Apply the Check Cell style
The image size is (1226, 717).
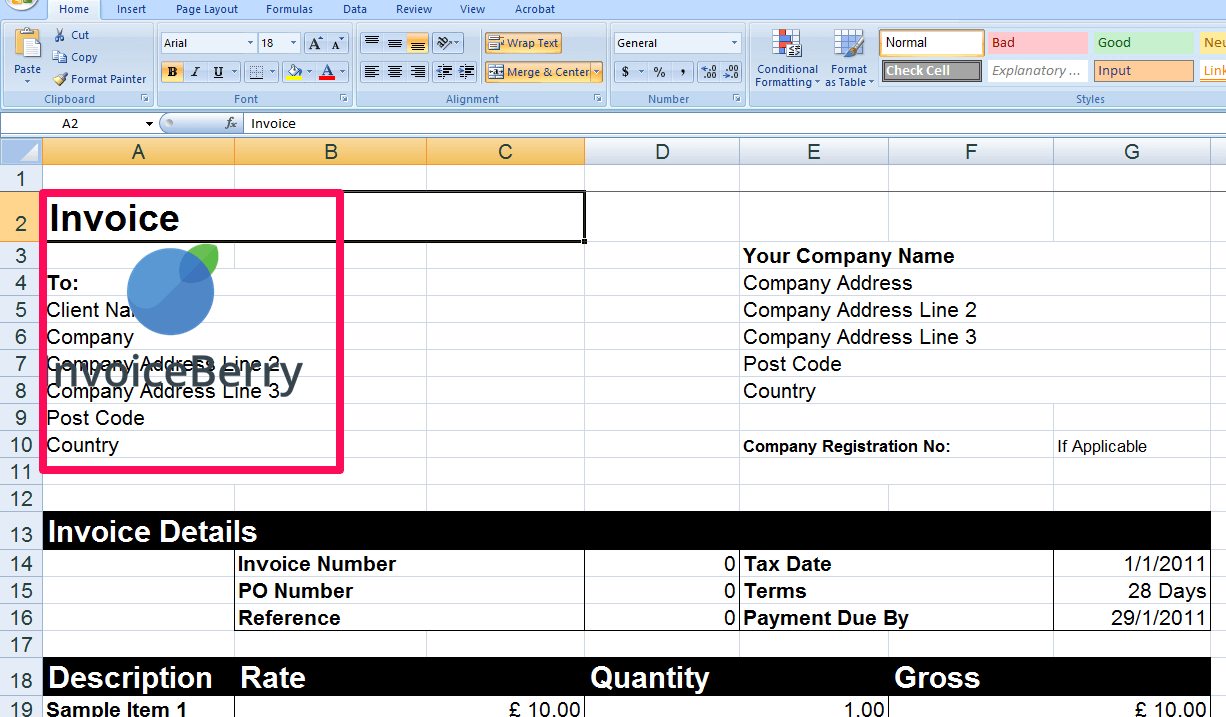pos(932,71)
